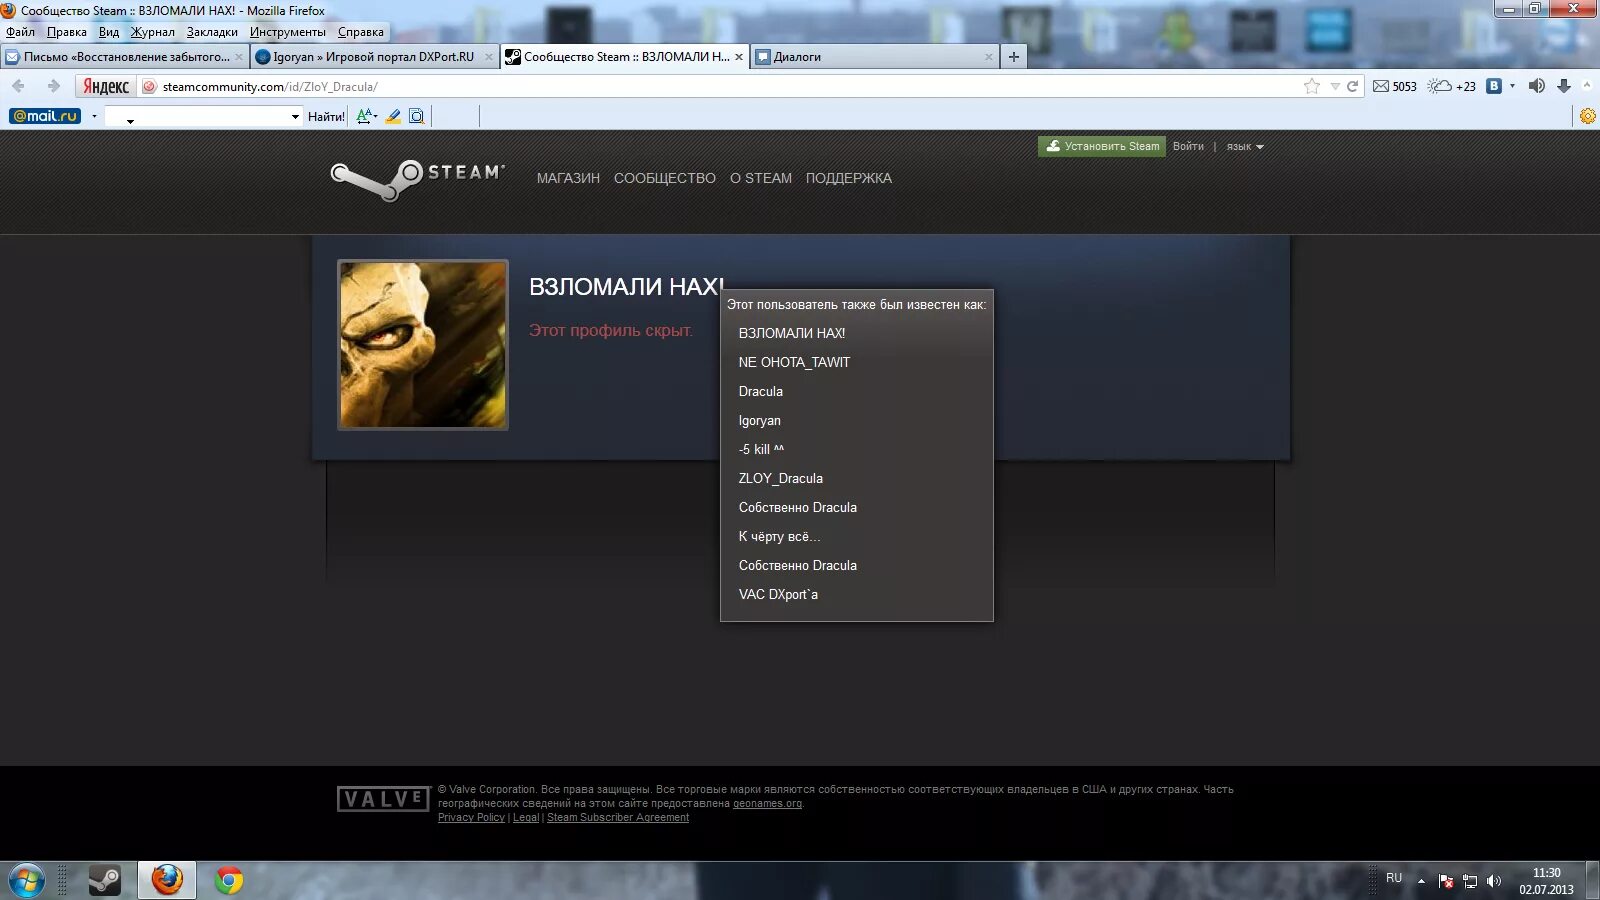Open the Правка menu
Image resolution: width=1600 pixels, height=900 pixels.
point(66,32)
